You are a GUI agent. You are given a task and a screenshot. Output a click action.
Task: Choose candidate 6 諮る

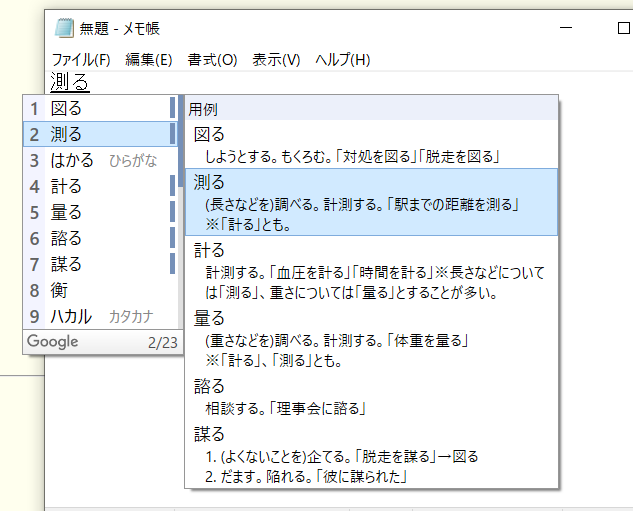tap(66, 238)
